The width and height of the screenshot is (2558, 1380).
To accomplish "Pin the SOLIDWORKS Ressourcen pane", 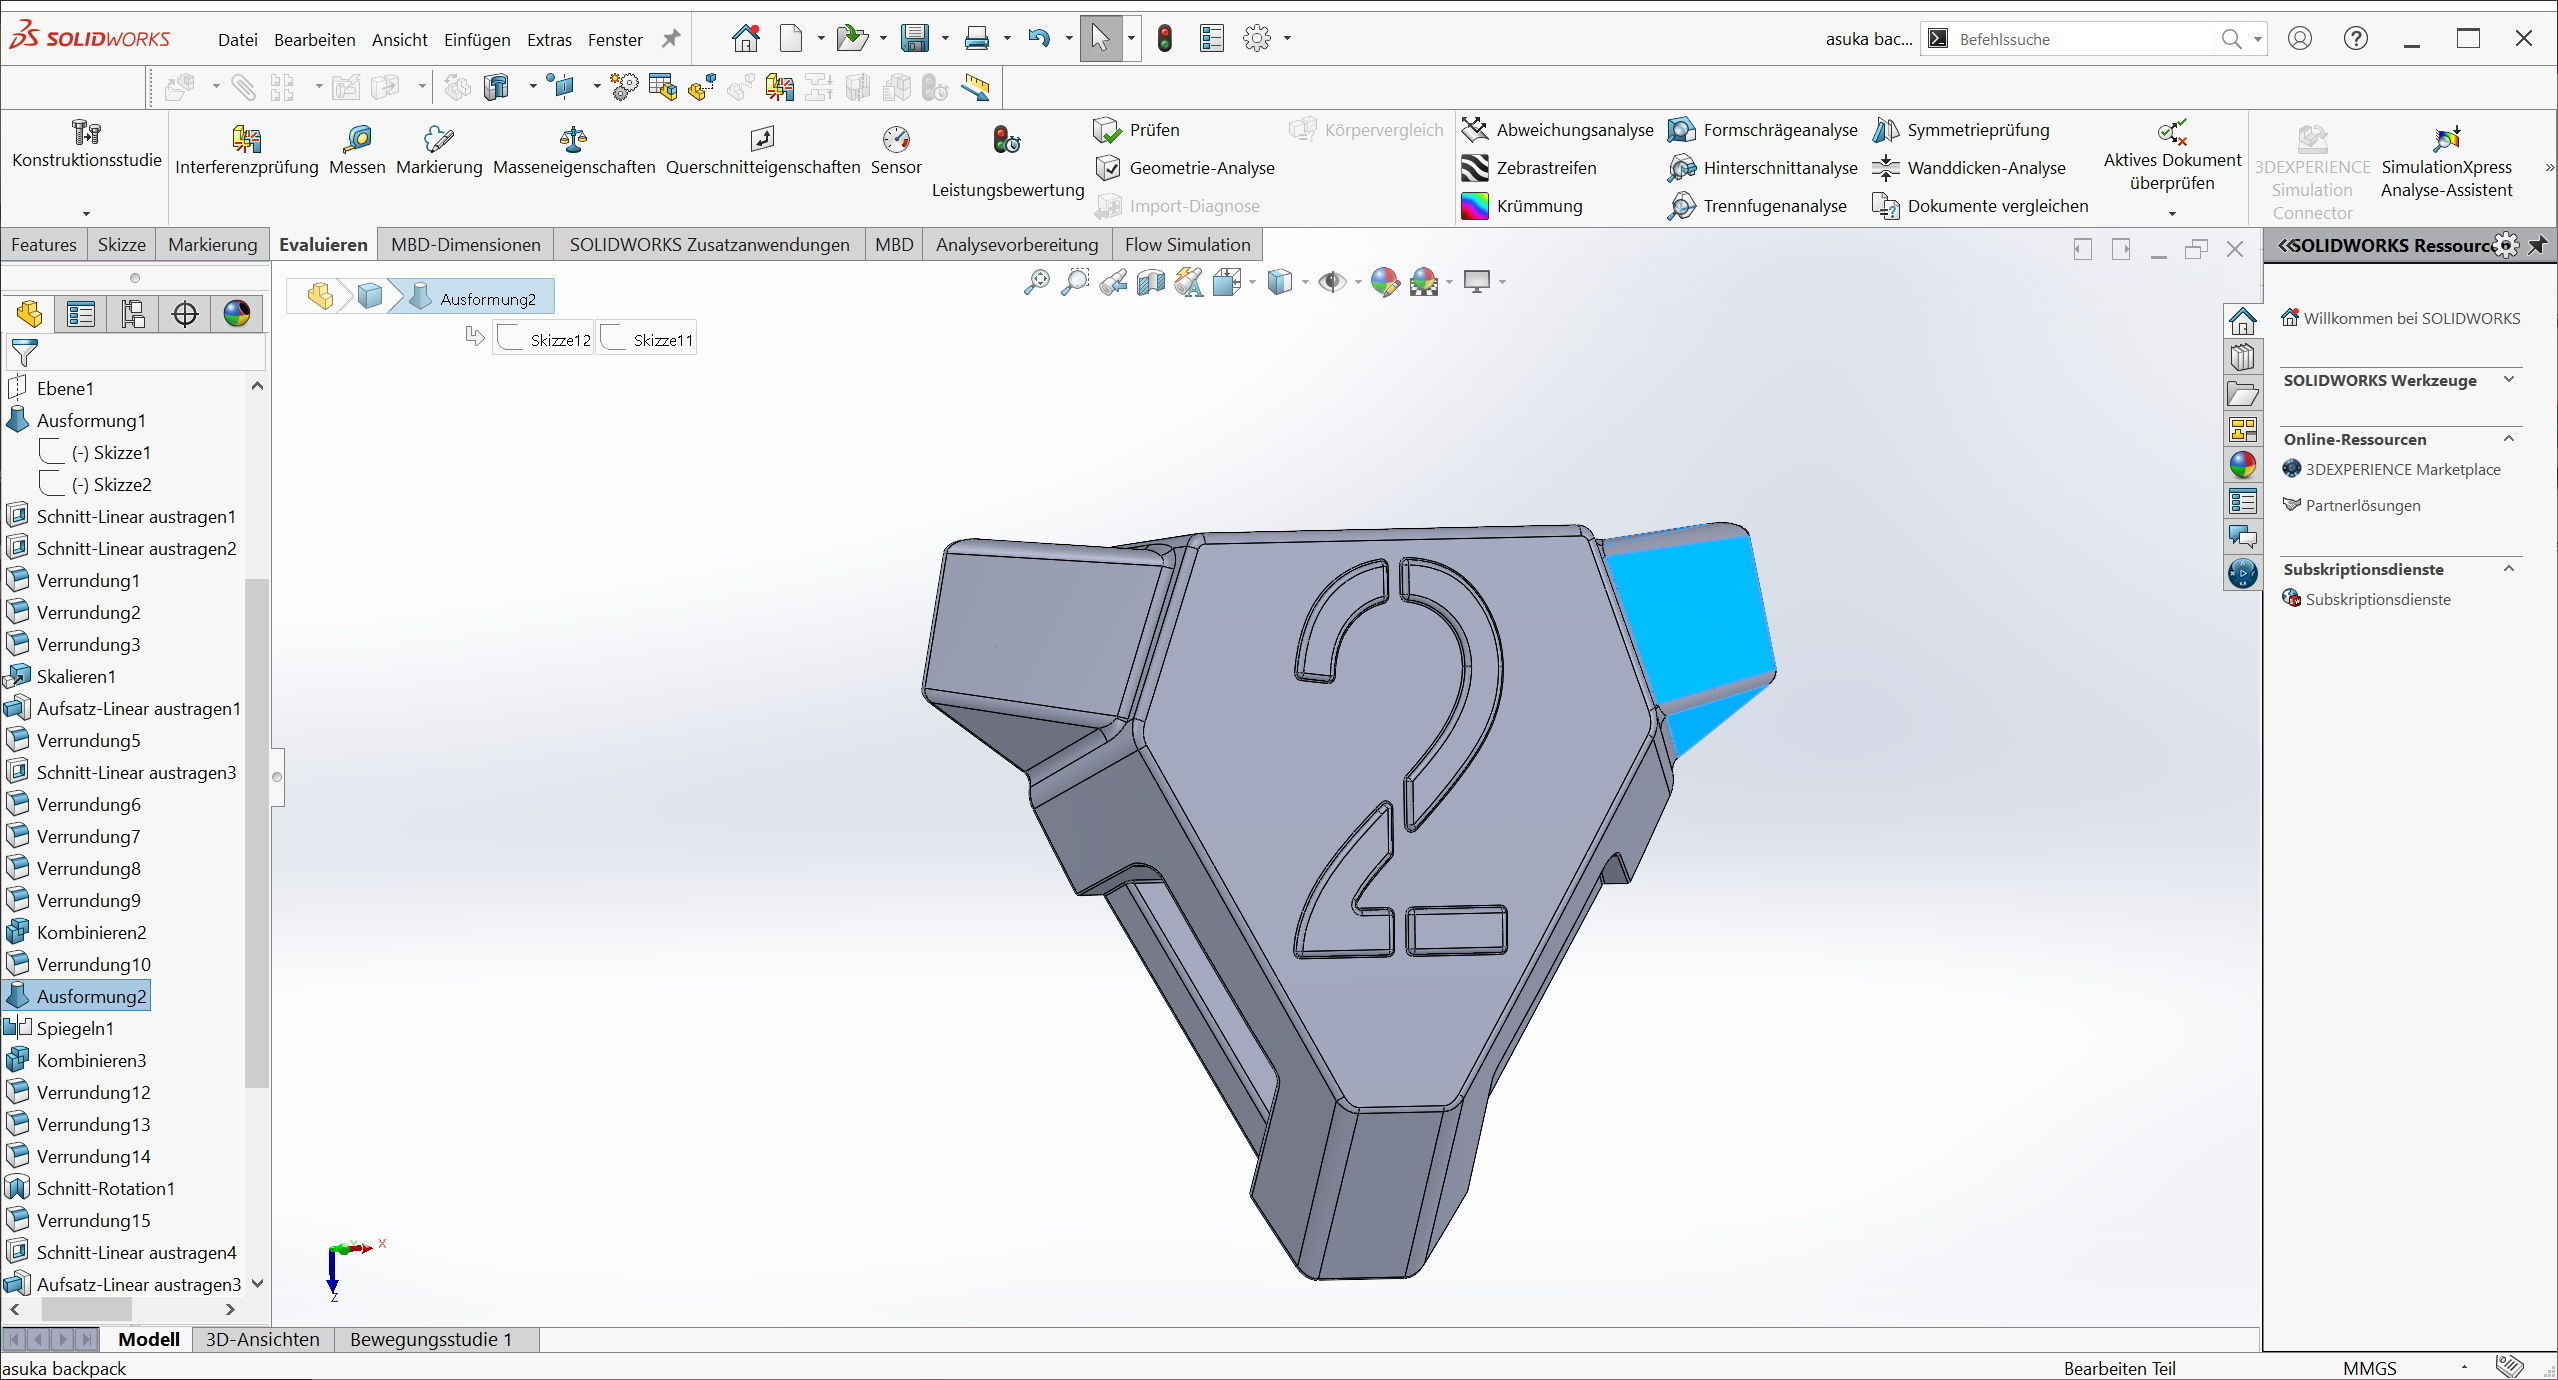I will point(2537,245).
